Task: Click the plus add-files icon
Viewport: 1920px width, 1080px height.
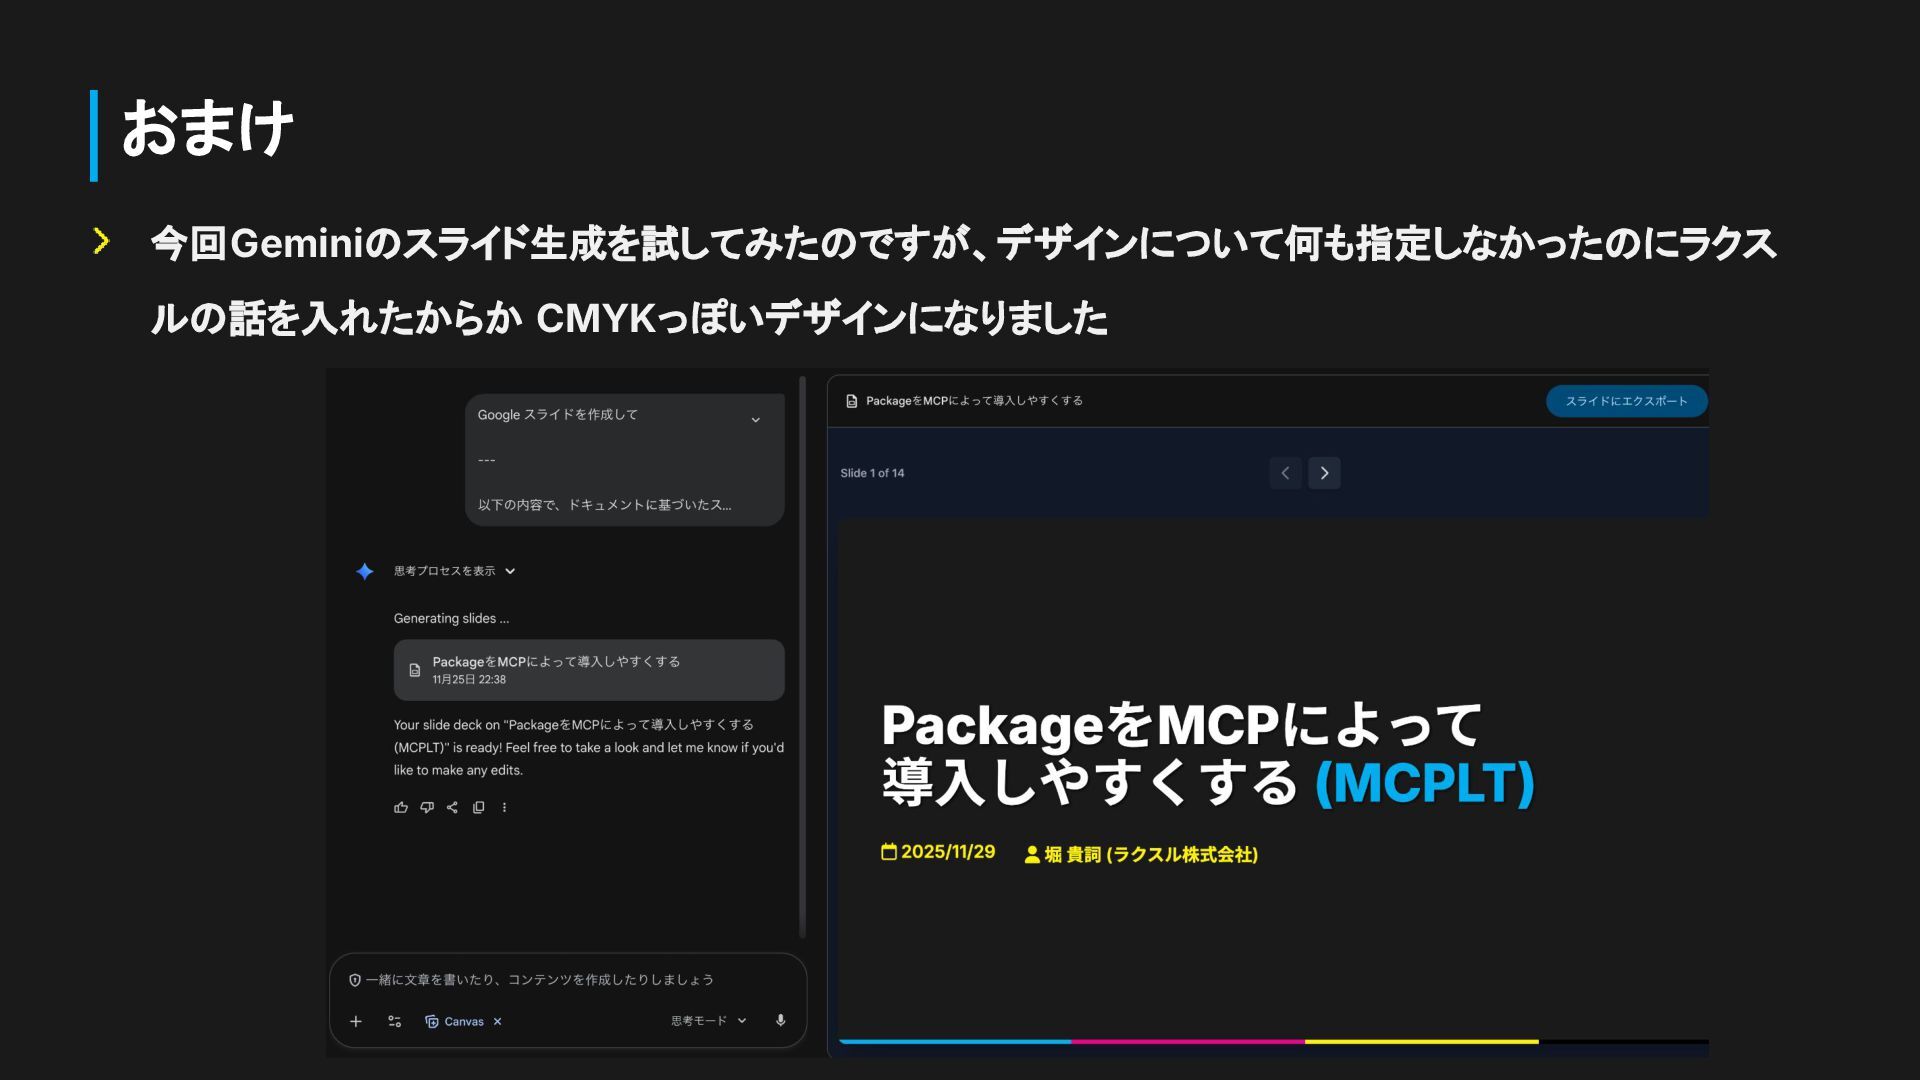Action: (356, 1021)
